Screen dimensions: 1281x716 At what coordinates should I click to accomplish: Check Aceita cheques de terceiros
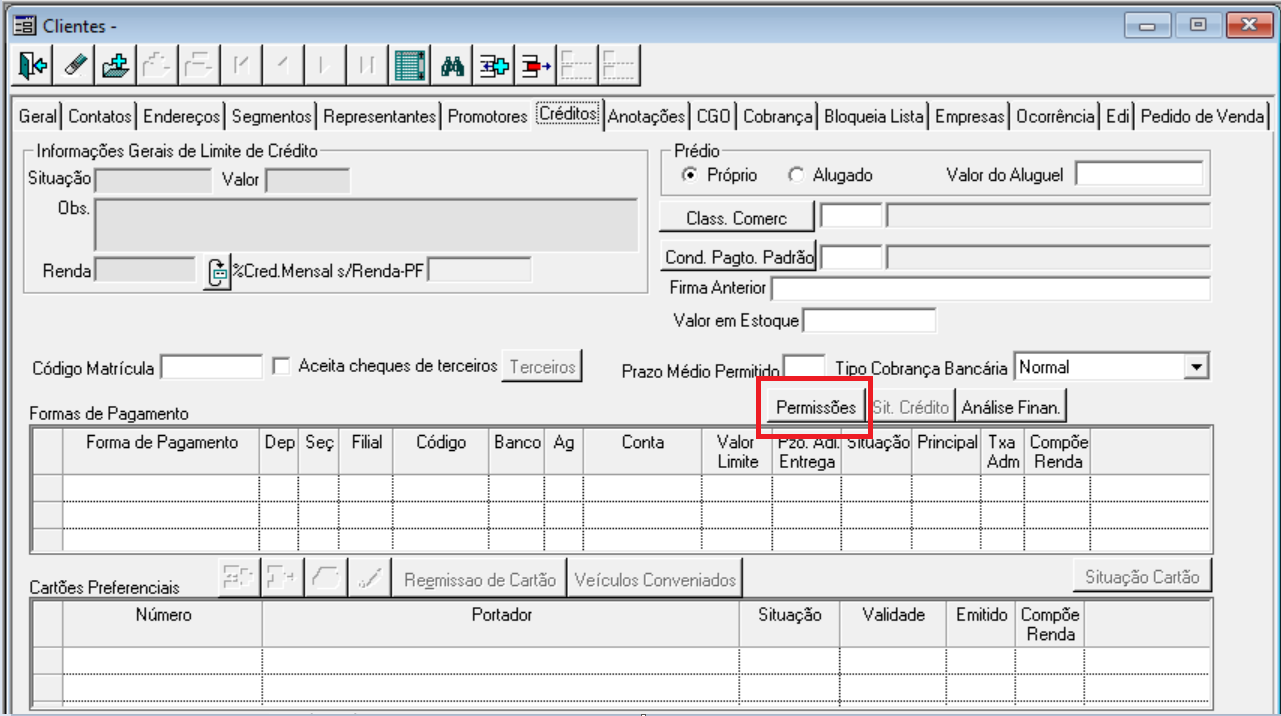pyautogui.click(x=281, y=366)
